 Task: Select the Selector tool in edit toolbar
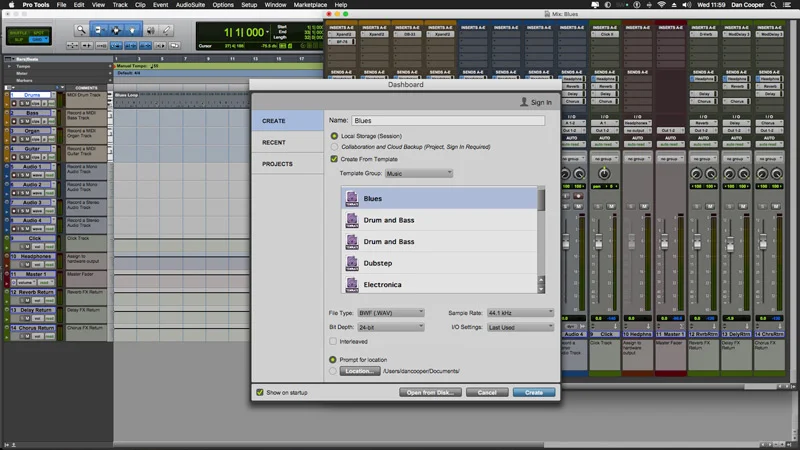(x=116, y=30)
